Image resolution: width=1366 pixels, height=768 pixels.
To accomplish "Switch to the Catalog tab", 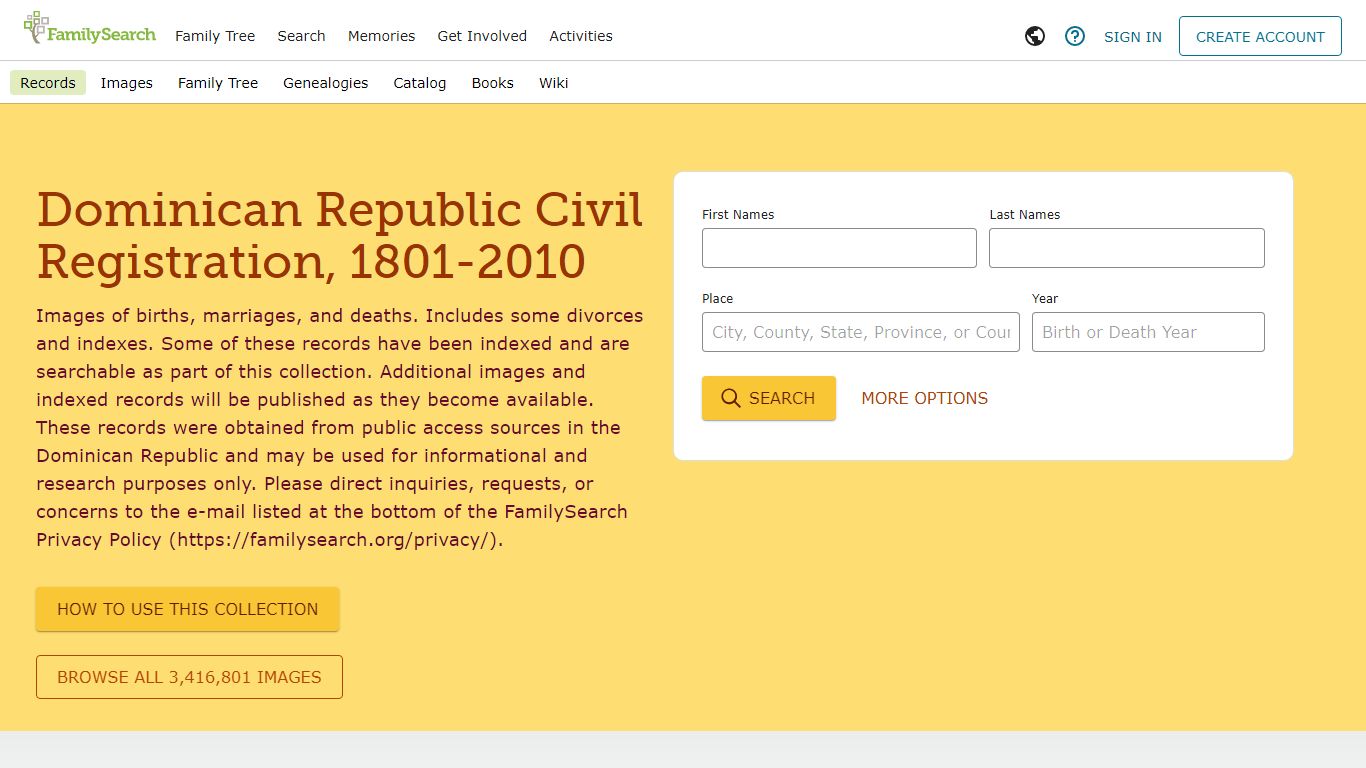I will (x=420, y=83).
